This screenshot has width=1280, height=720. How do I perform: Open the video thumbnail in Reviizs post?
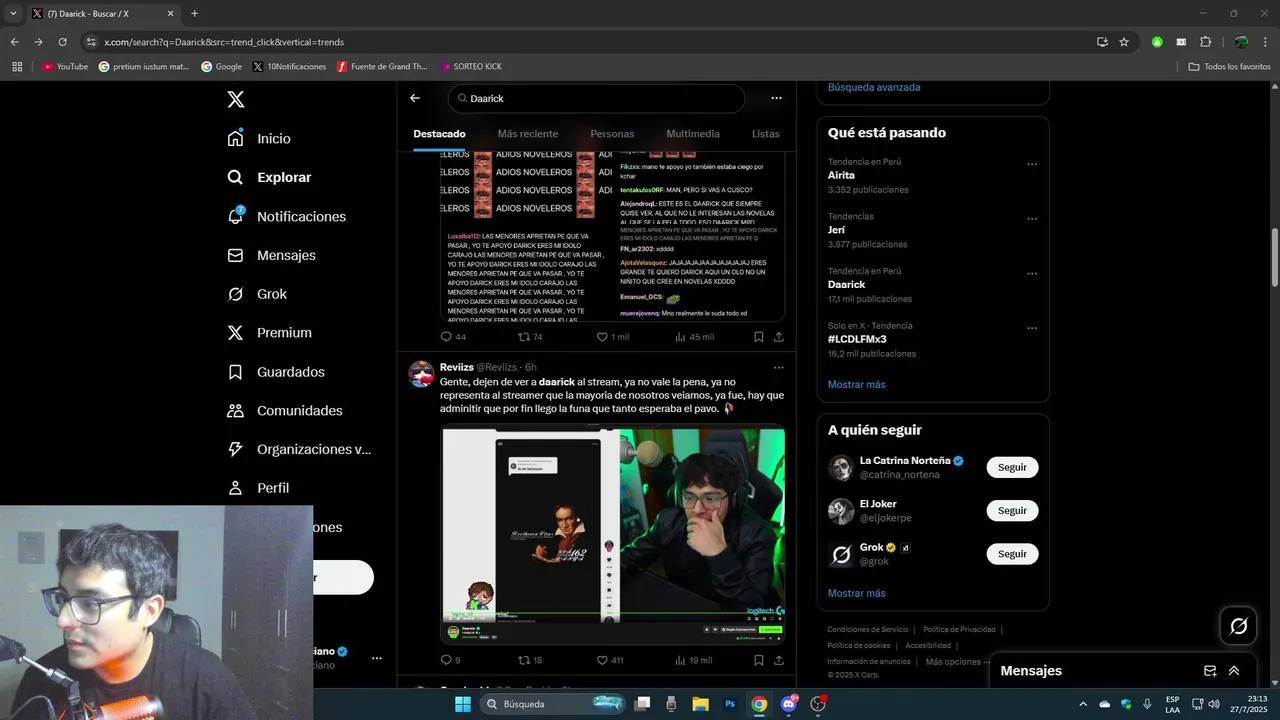coord(613,536)
